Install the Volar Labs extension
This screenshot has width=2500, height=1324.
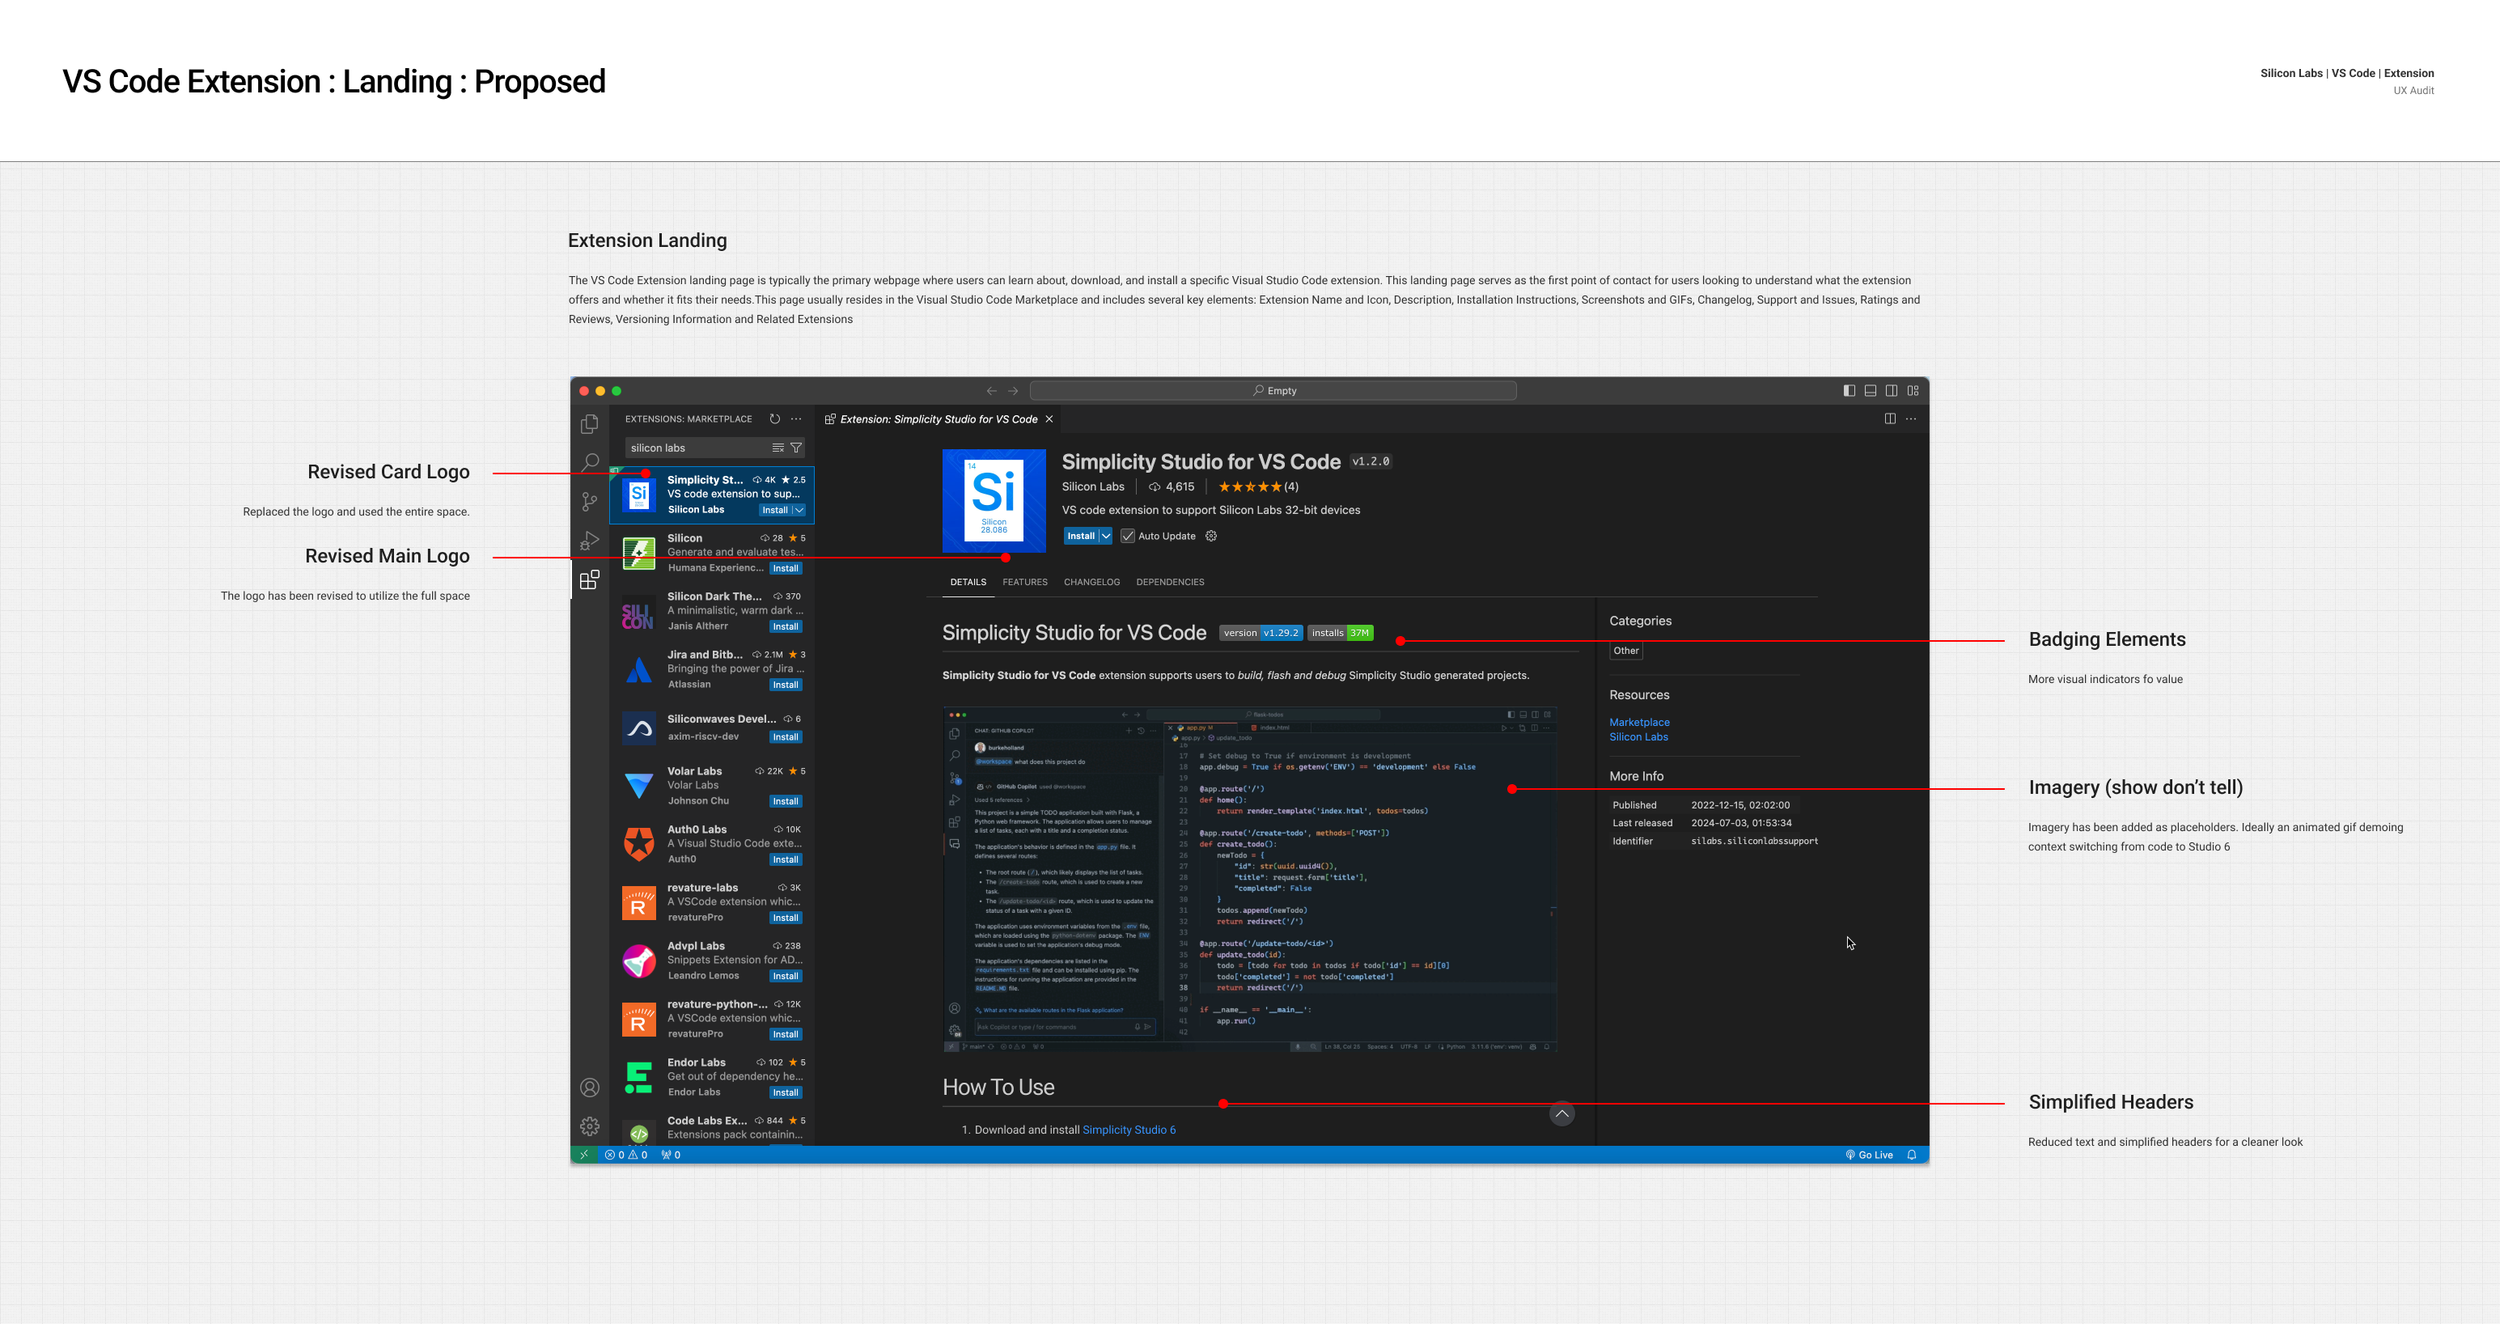pos(785,801)
